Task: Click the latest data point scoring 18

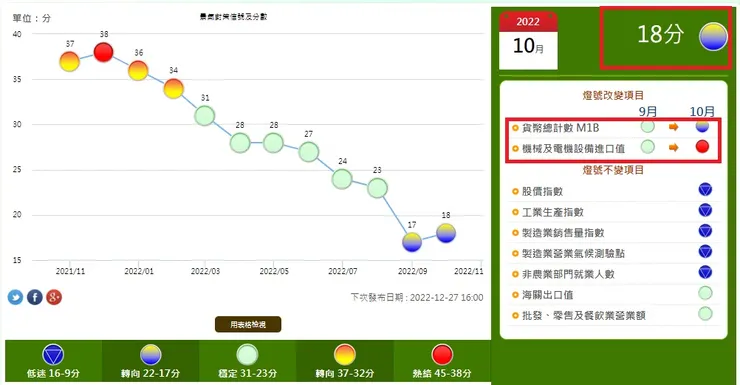Action: point(446,233)
